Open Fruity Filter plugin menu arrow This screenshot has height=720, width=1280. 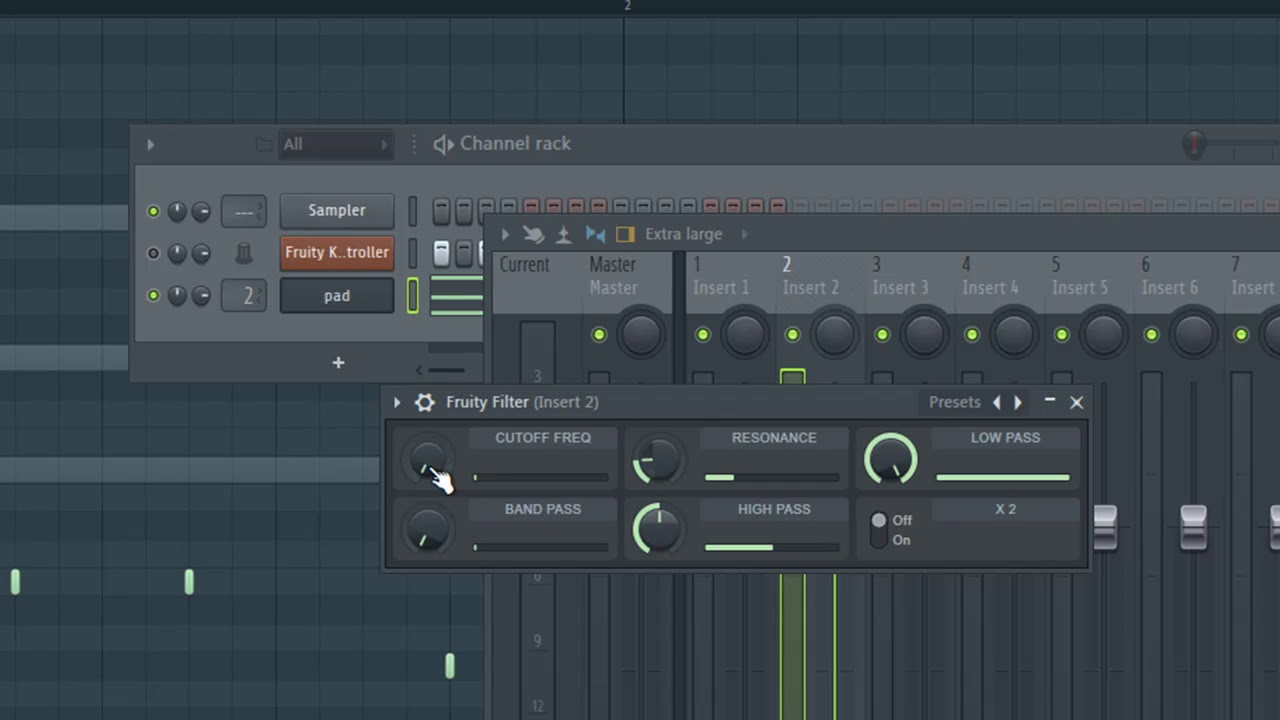tap(397, 402)
